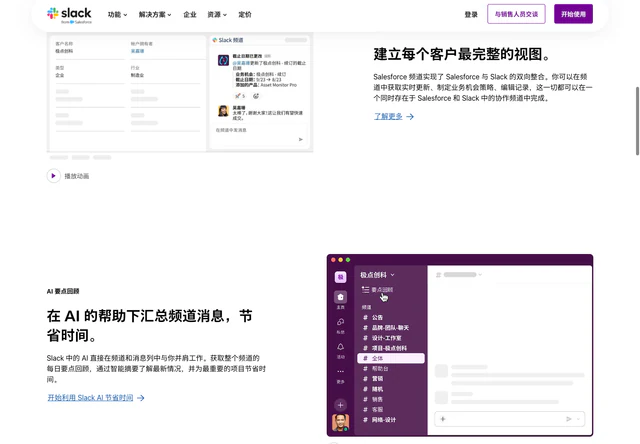The height and width of the screenshot is (444, 640).
Task: Open the 企业 nav item
Action: 190,15
